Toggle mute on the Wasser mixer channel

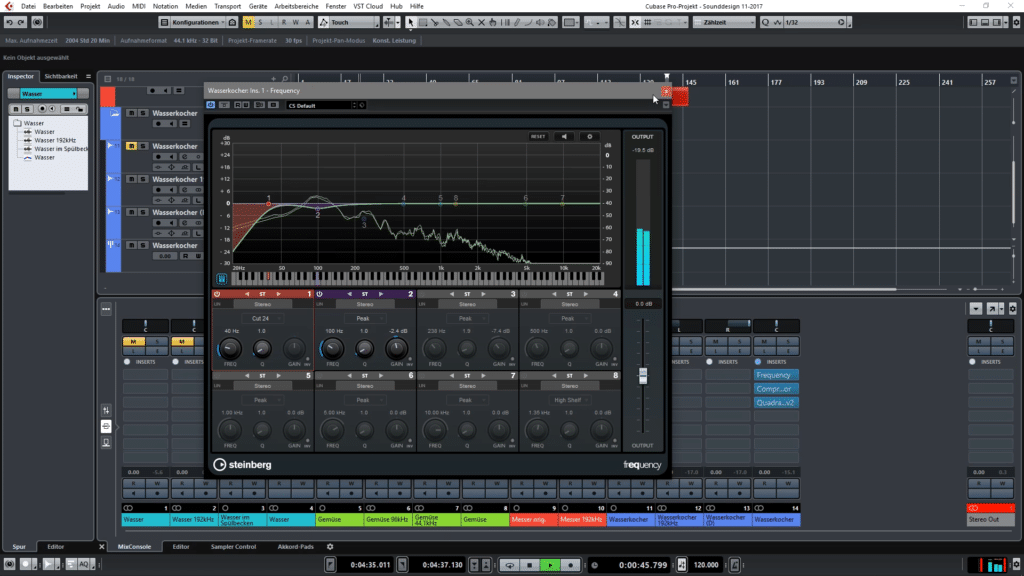coord(134,342)
